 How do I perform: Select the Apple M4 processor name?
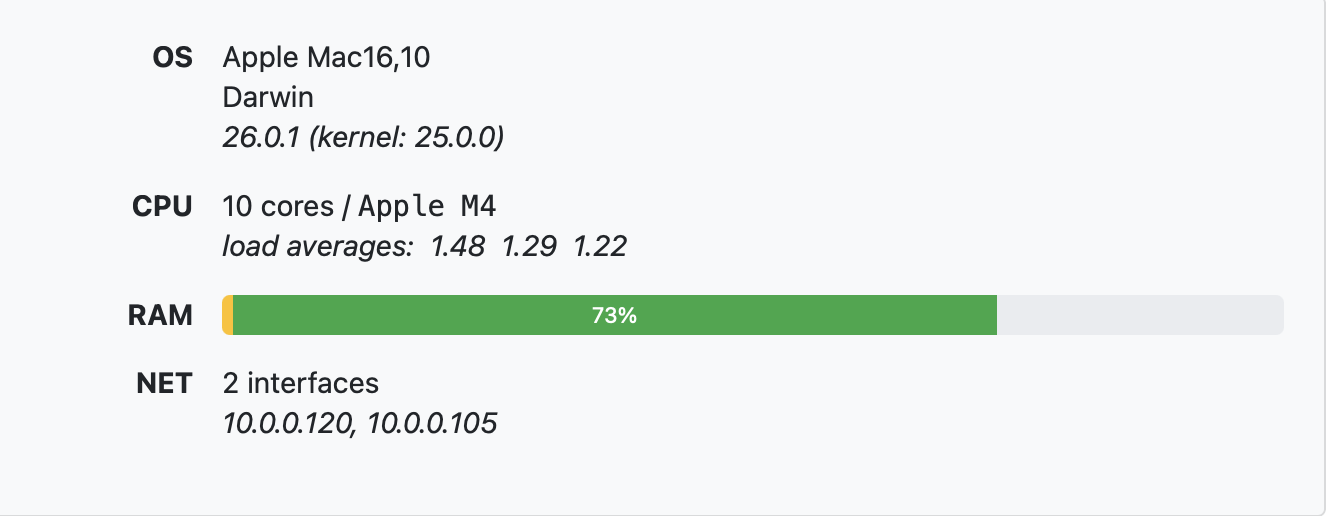[x=427, y=207]
